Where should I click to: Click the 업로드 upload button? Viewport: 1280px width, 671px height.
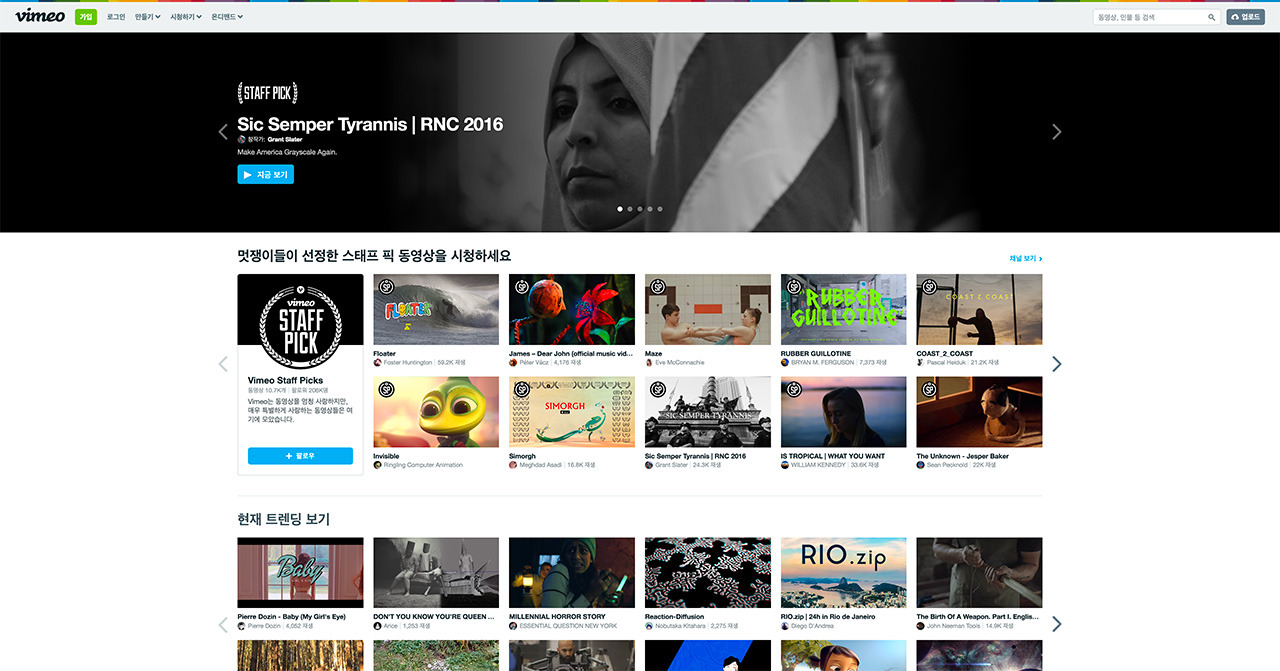(x=1246, y=17)
